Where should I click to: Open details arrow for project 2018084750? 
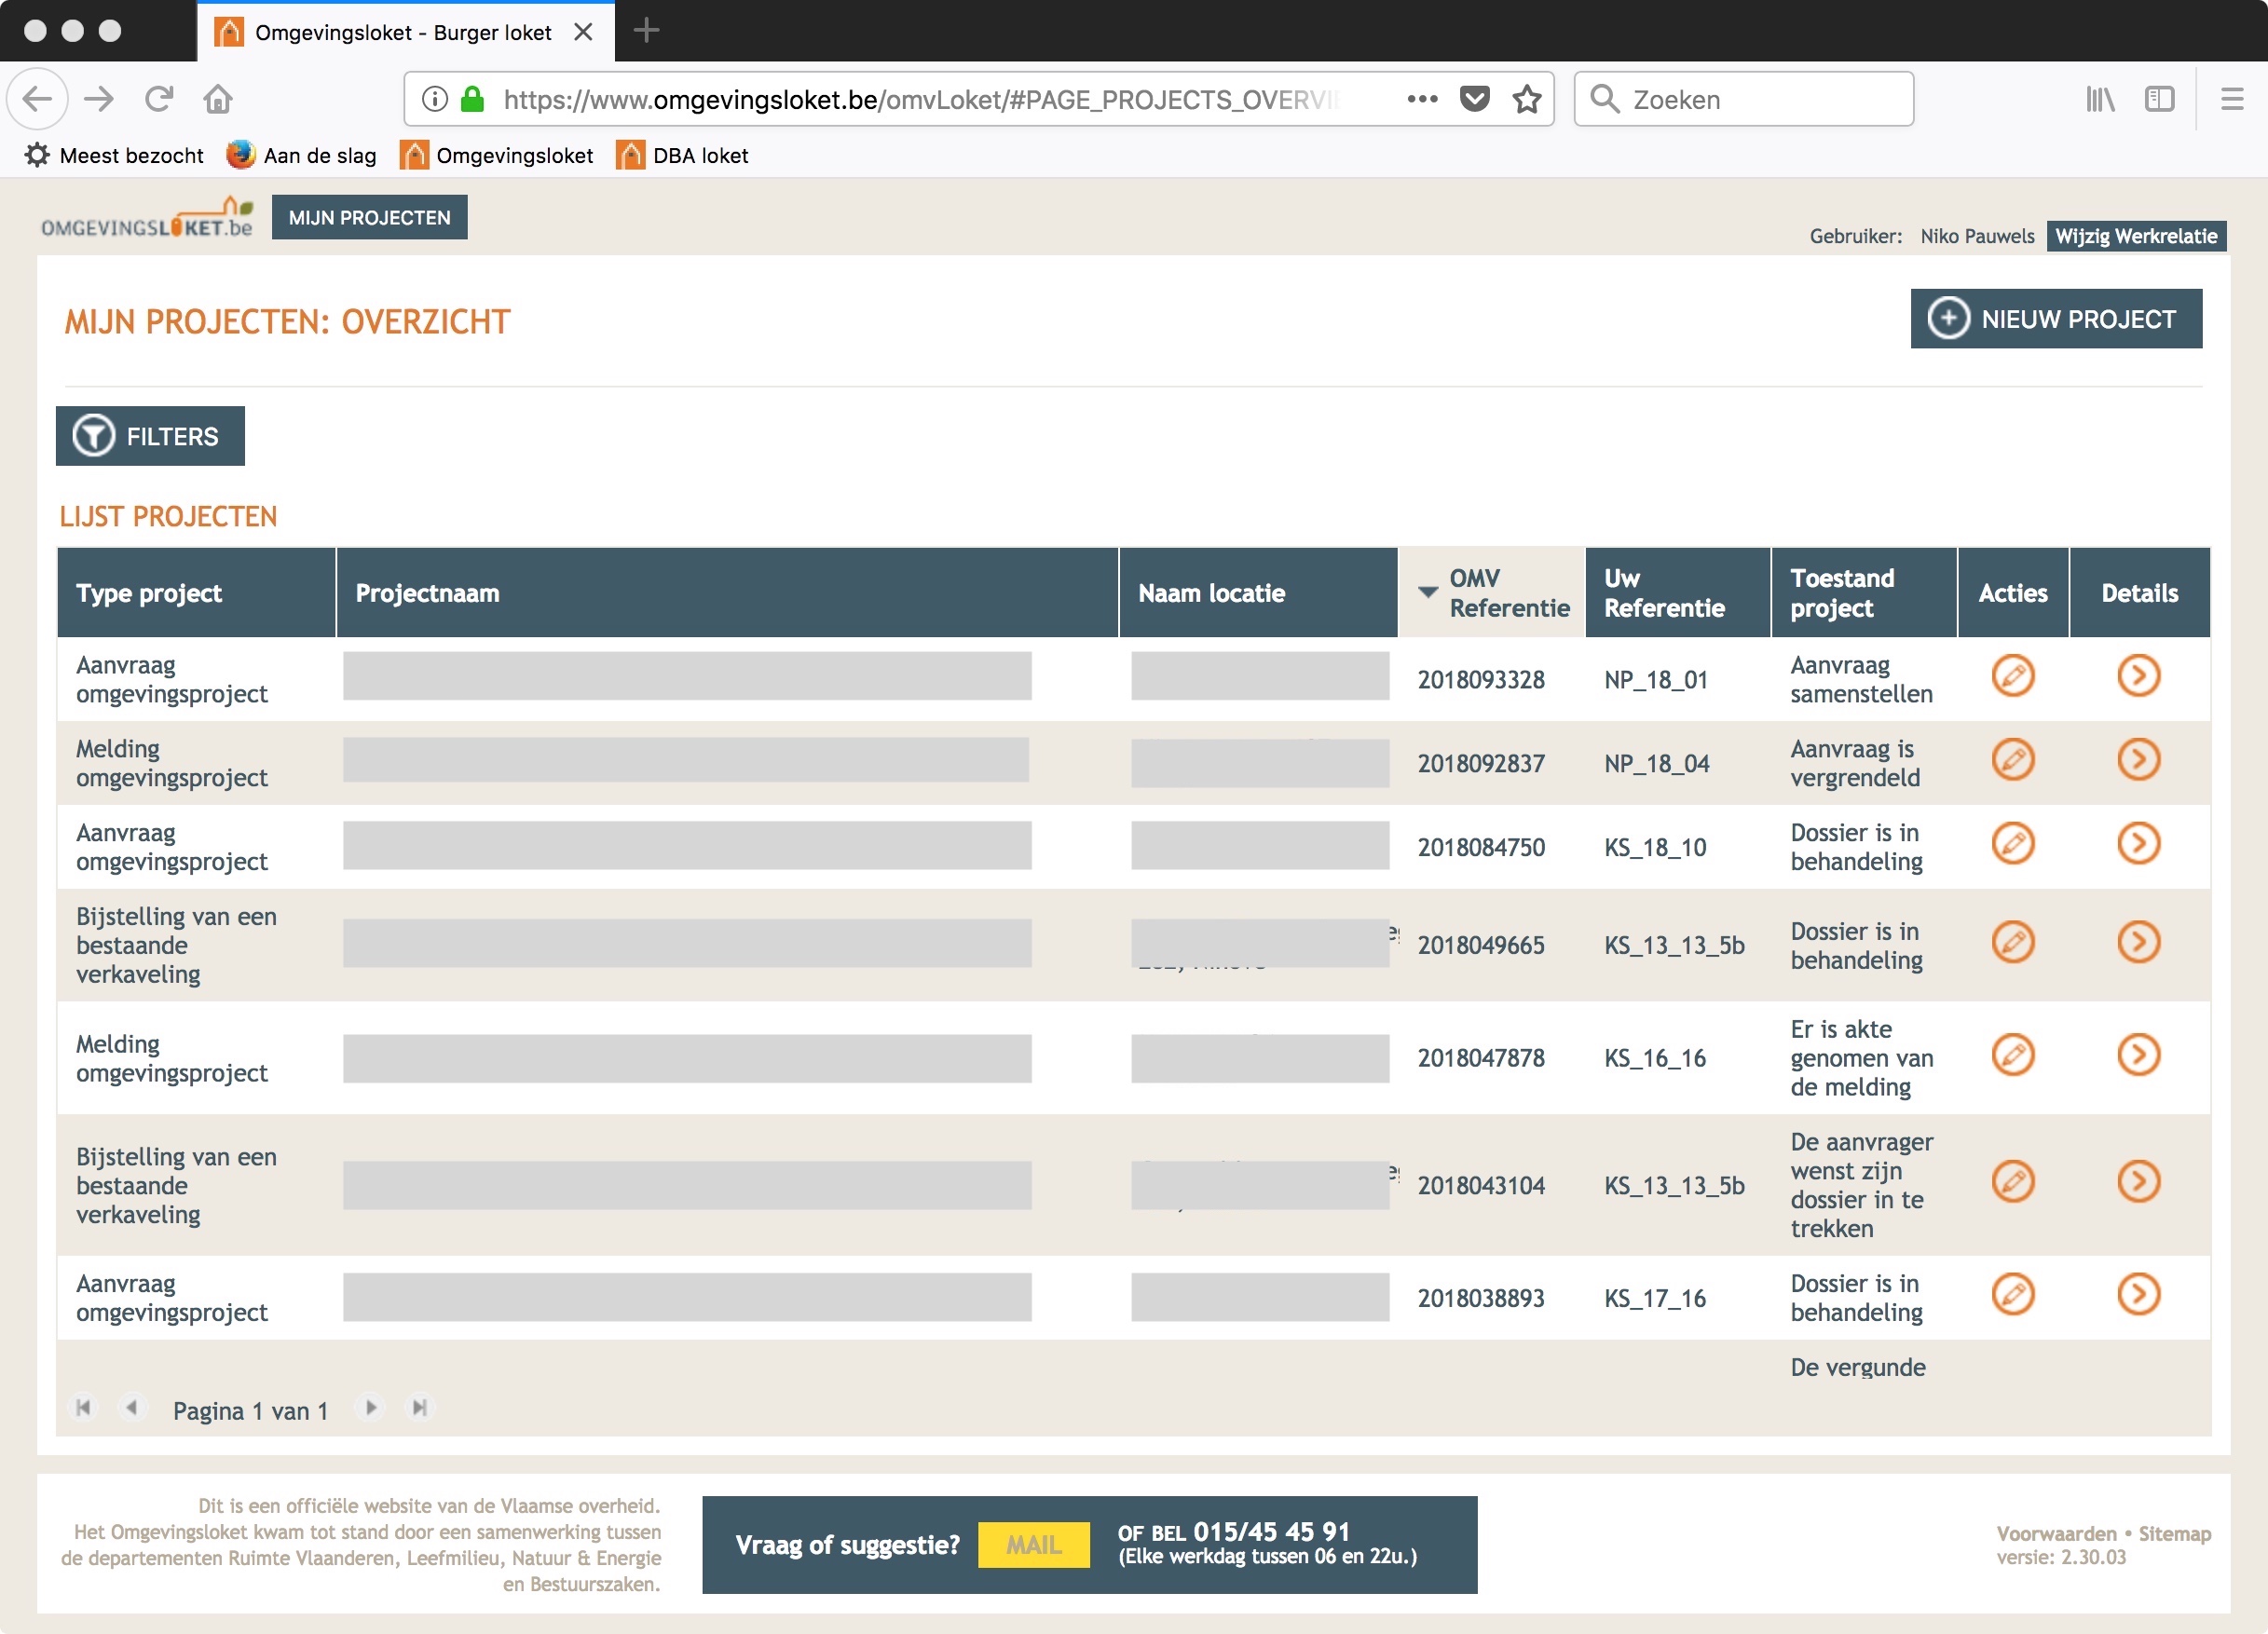coord(2138,844)
